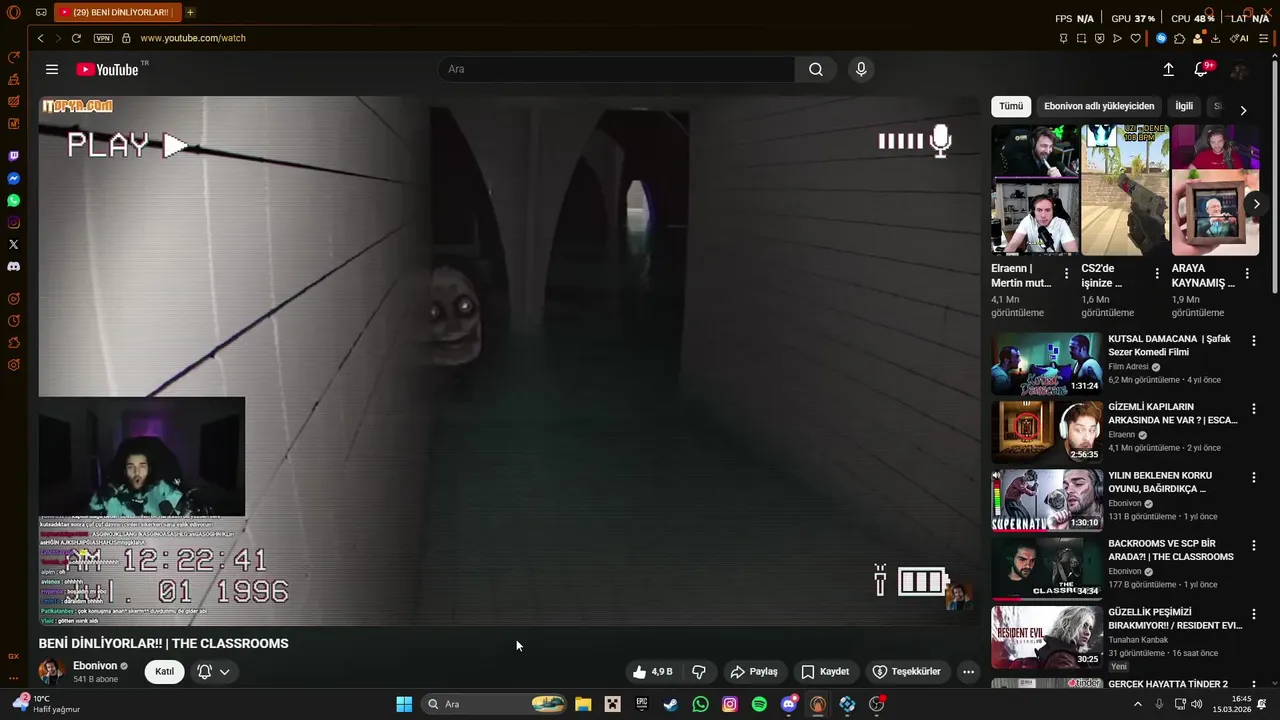Viewport: 1280px width, 720px height.
Task: Open the YouTube account avatar menu
Action: [1240, 69]
